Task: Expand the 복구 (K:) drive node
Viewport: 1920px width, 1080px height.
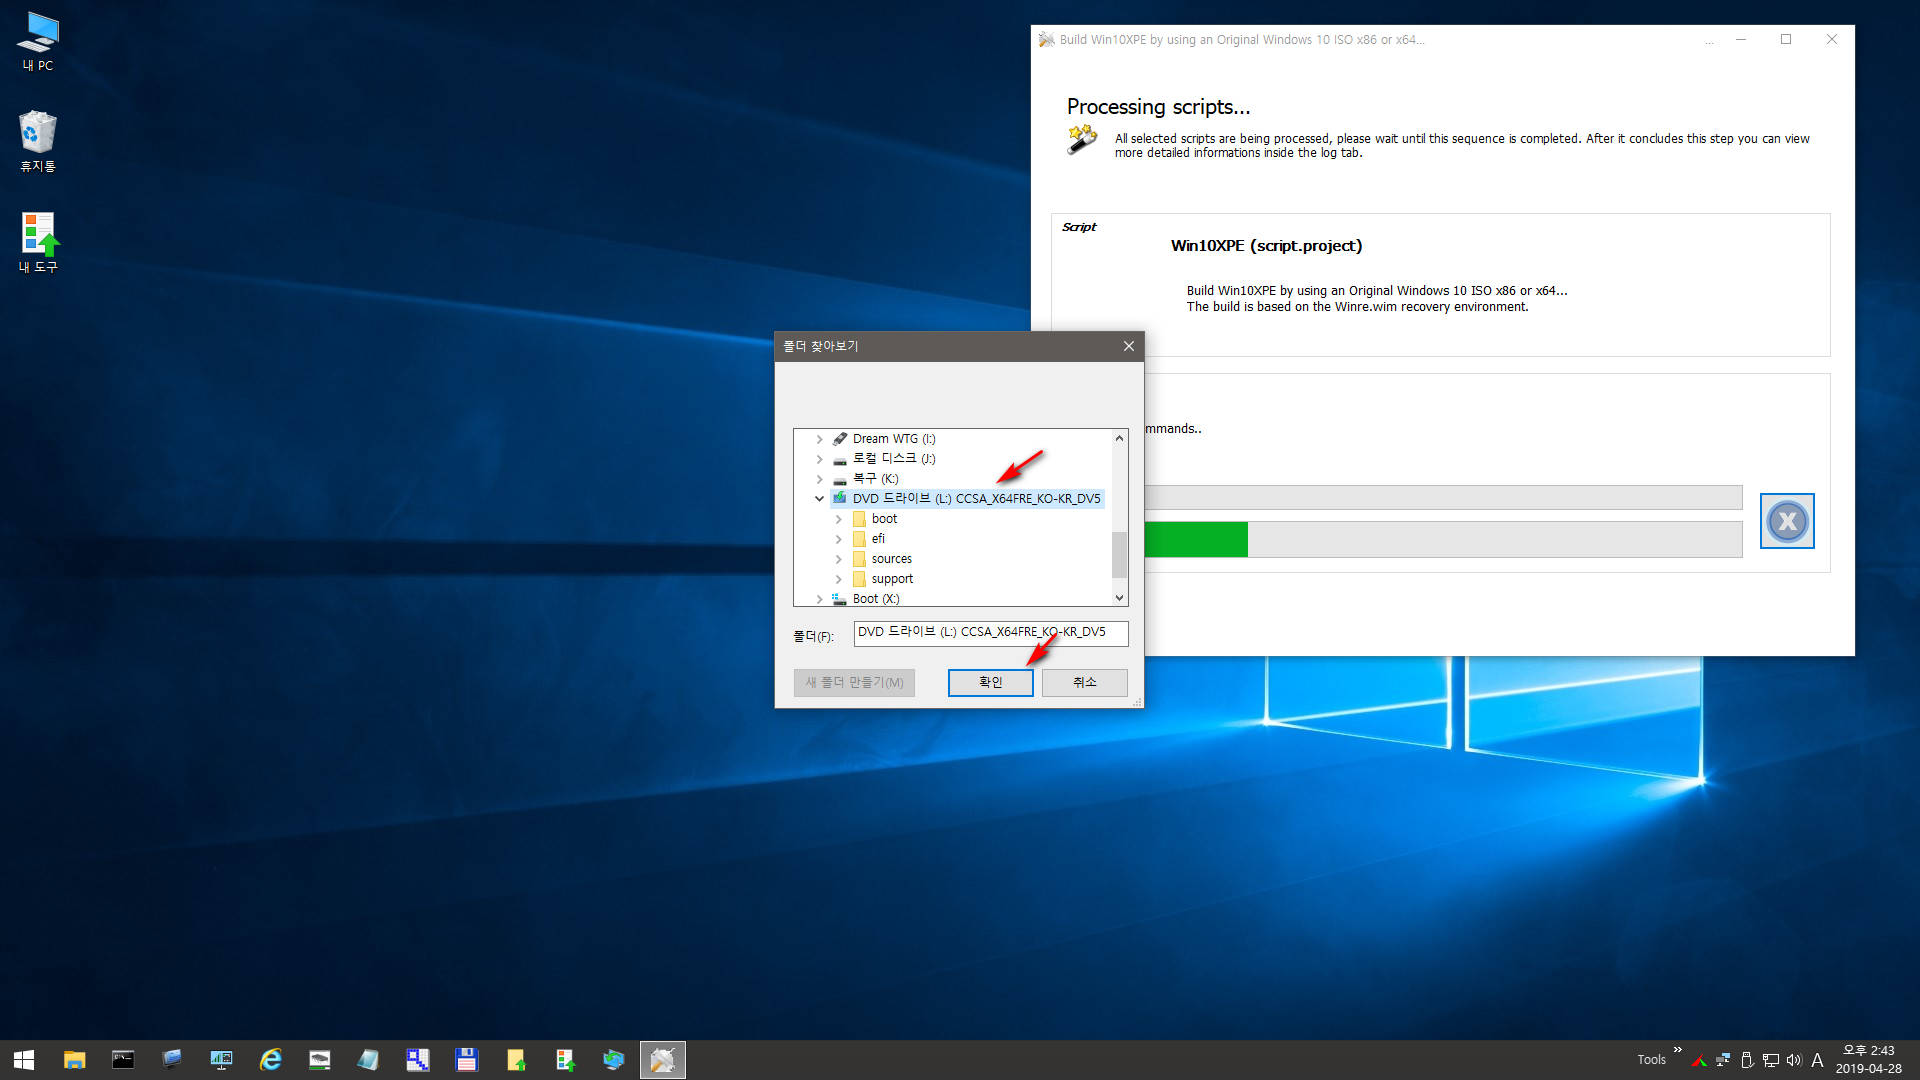Action: [819, 479]
